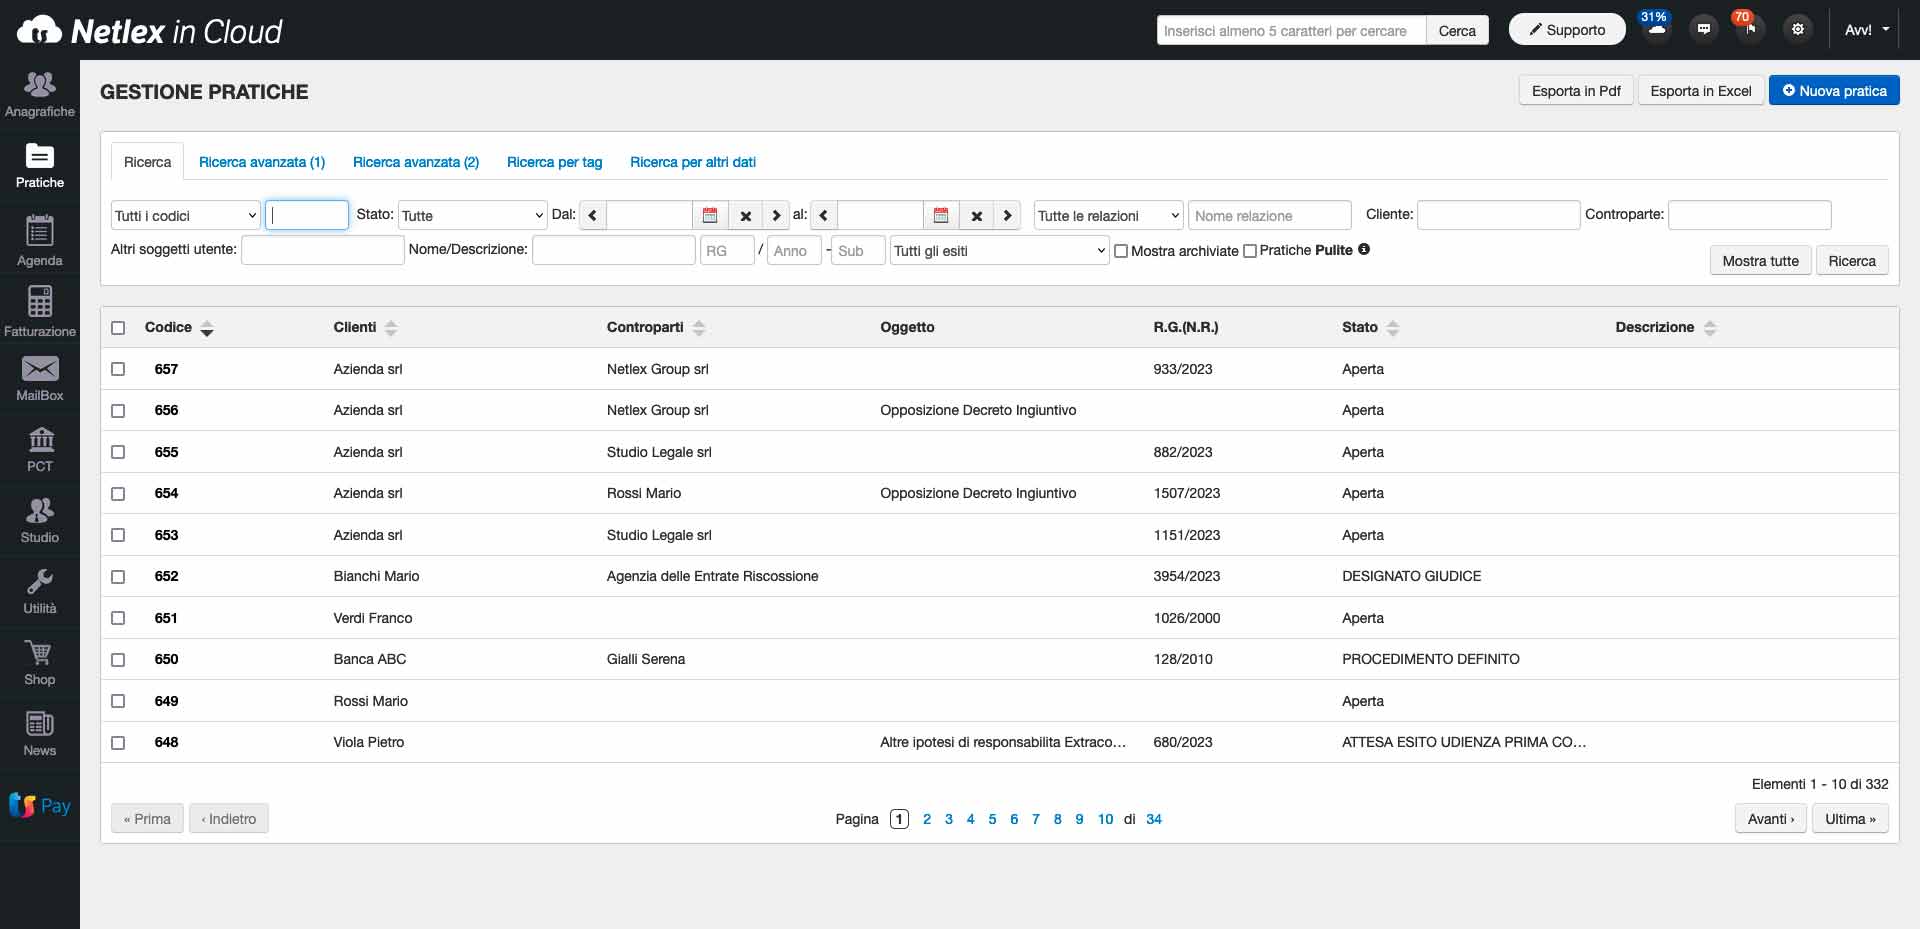The width and height of the screenshot is (1920, 929).
Task: Move the al date back one day
Action: [823, 215]
